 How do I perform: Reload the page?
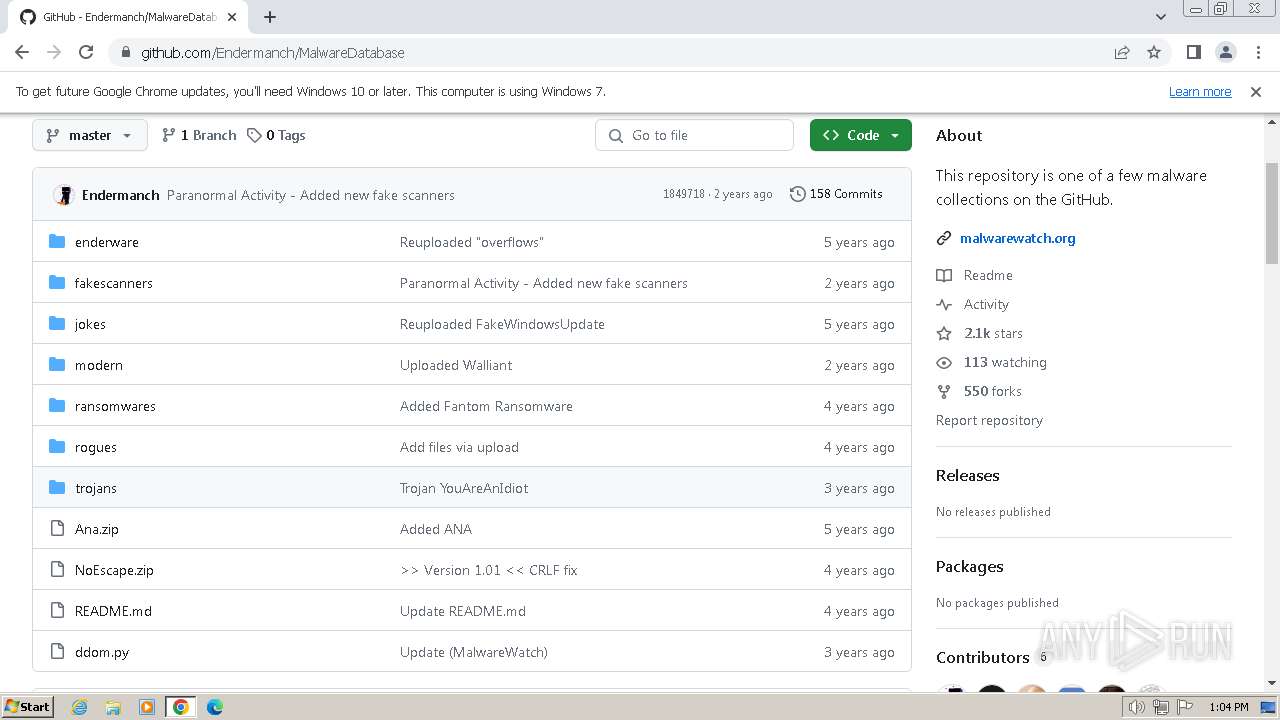(x=86, y=53)
